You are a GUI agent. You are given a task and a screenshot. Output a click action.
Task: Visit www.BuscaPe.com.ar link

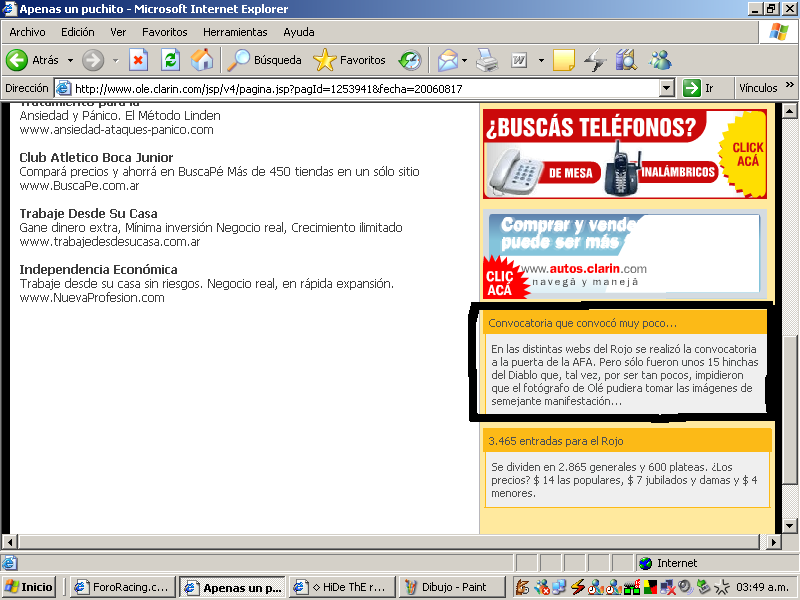click(x=79, y=185)
